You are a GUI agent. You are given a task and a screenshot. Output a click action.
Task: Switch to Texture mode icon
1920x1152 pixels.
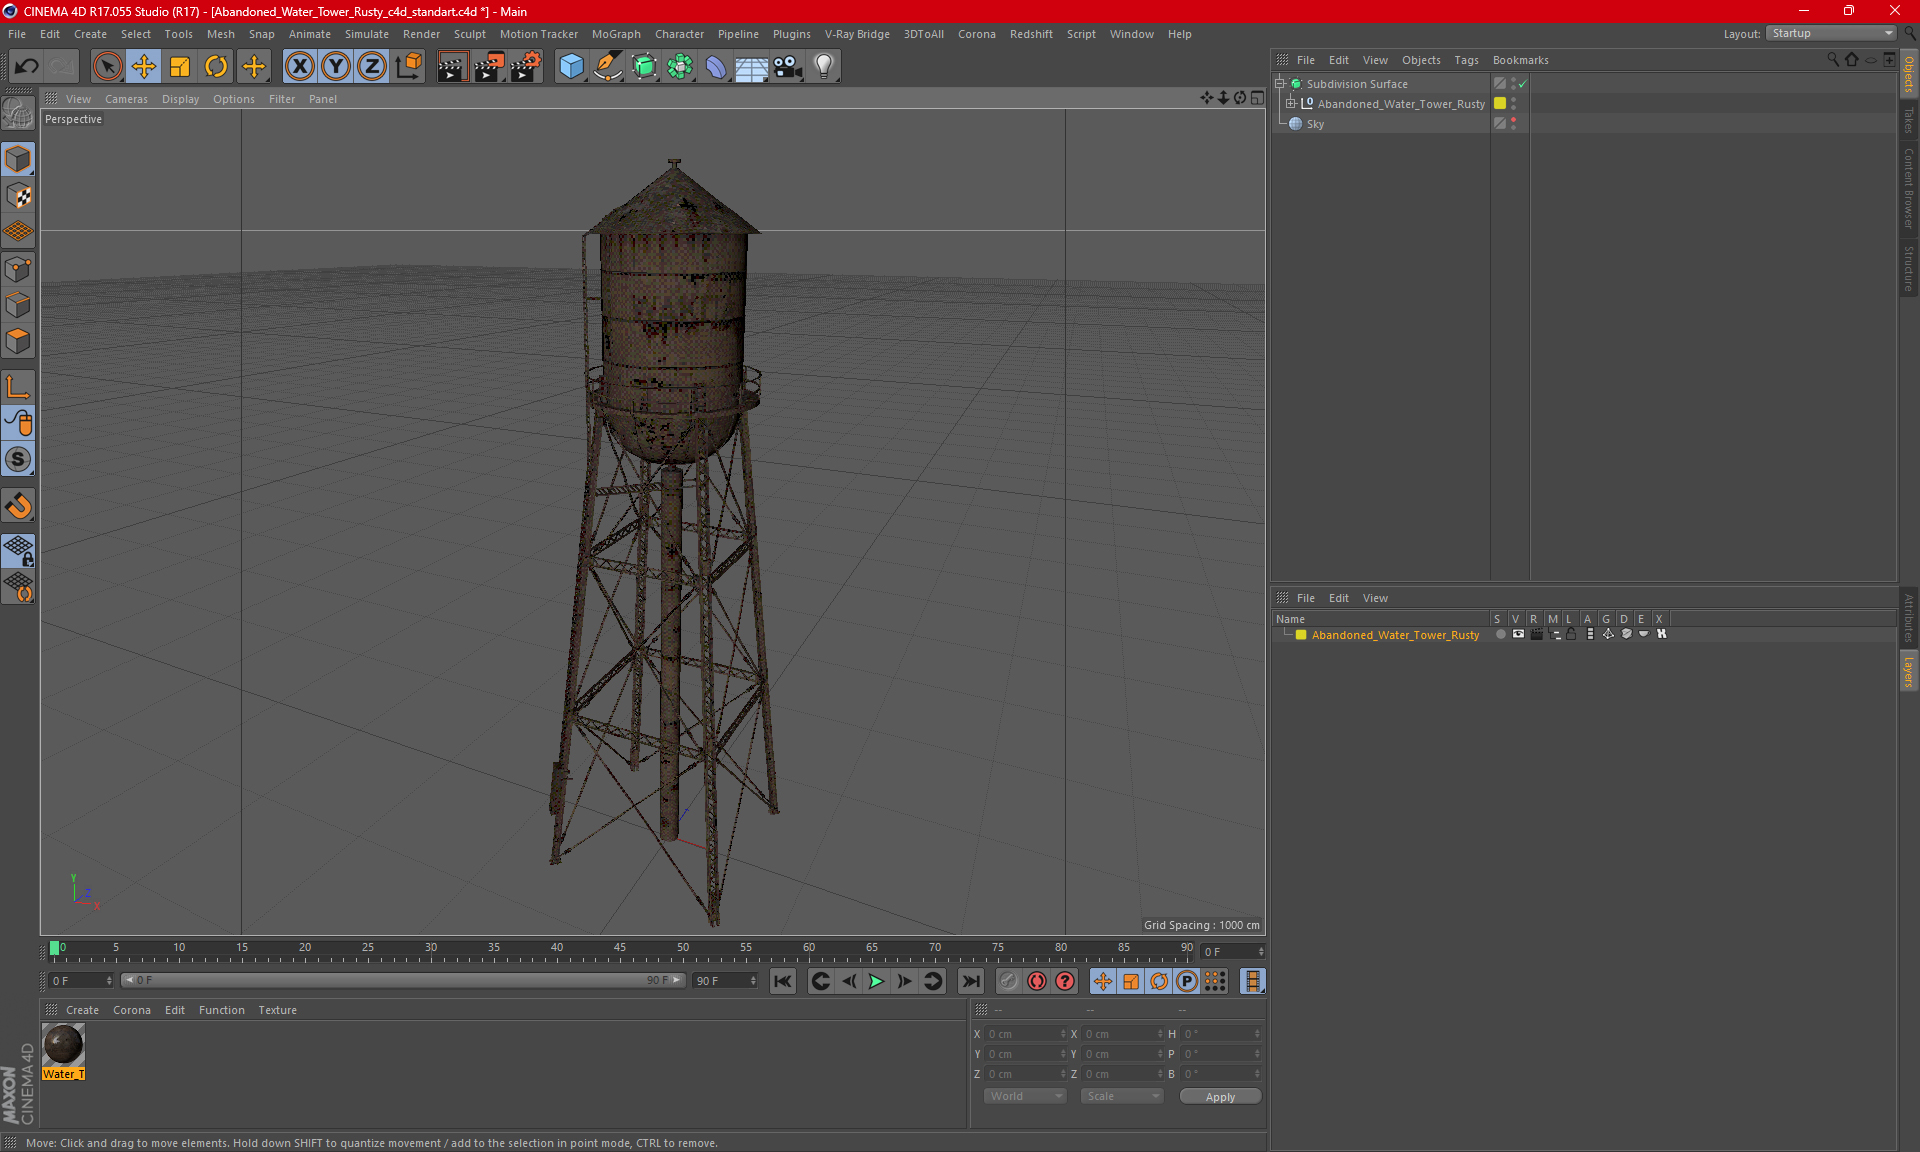[18, 196]
